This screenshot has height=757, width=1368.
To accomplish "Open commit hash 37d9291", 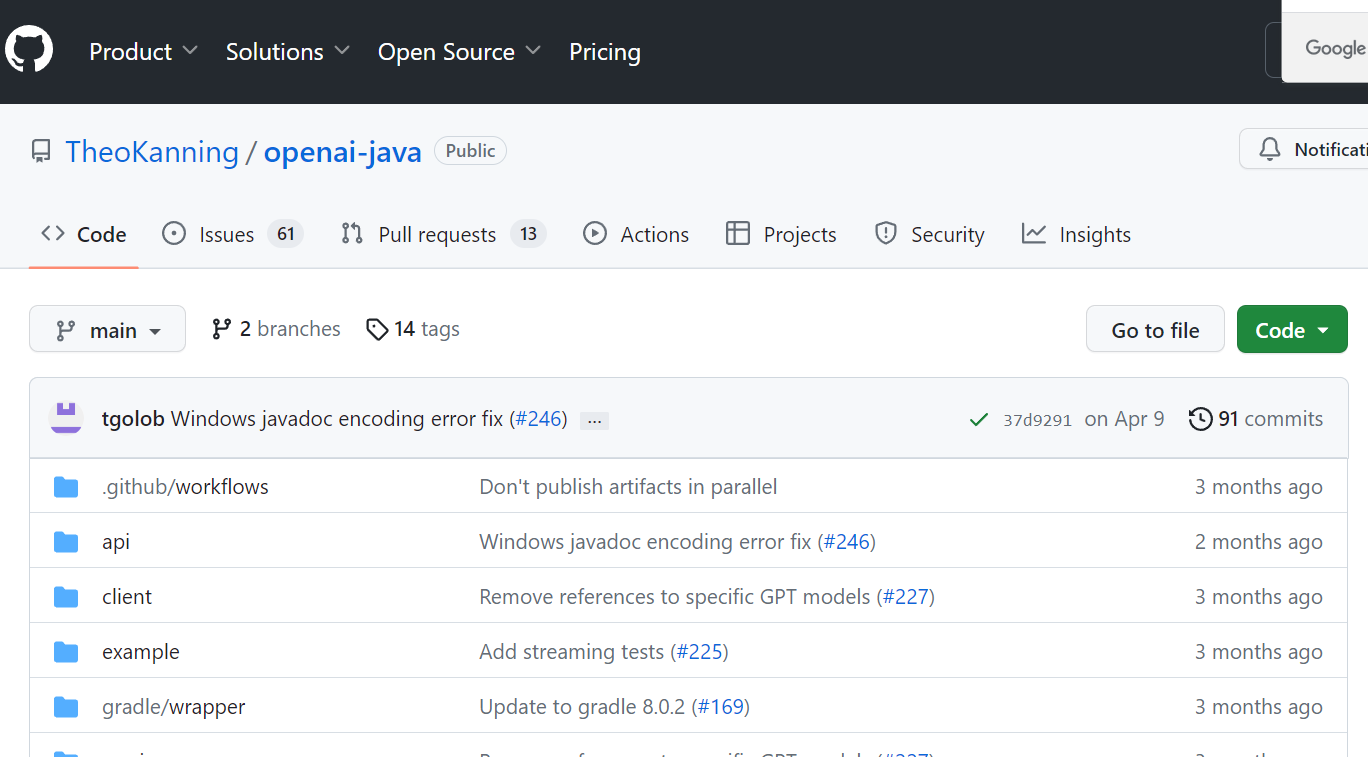I will click(1037, 420).
